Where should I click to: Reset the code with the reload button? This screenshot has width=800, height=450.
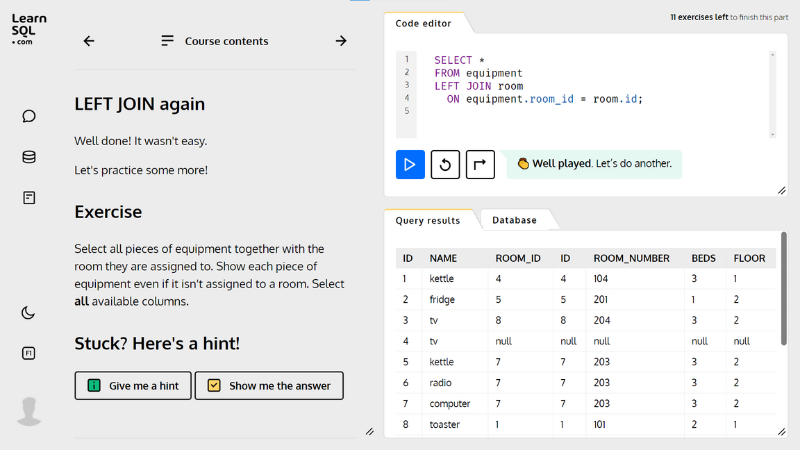click(445, 164)
